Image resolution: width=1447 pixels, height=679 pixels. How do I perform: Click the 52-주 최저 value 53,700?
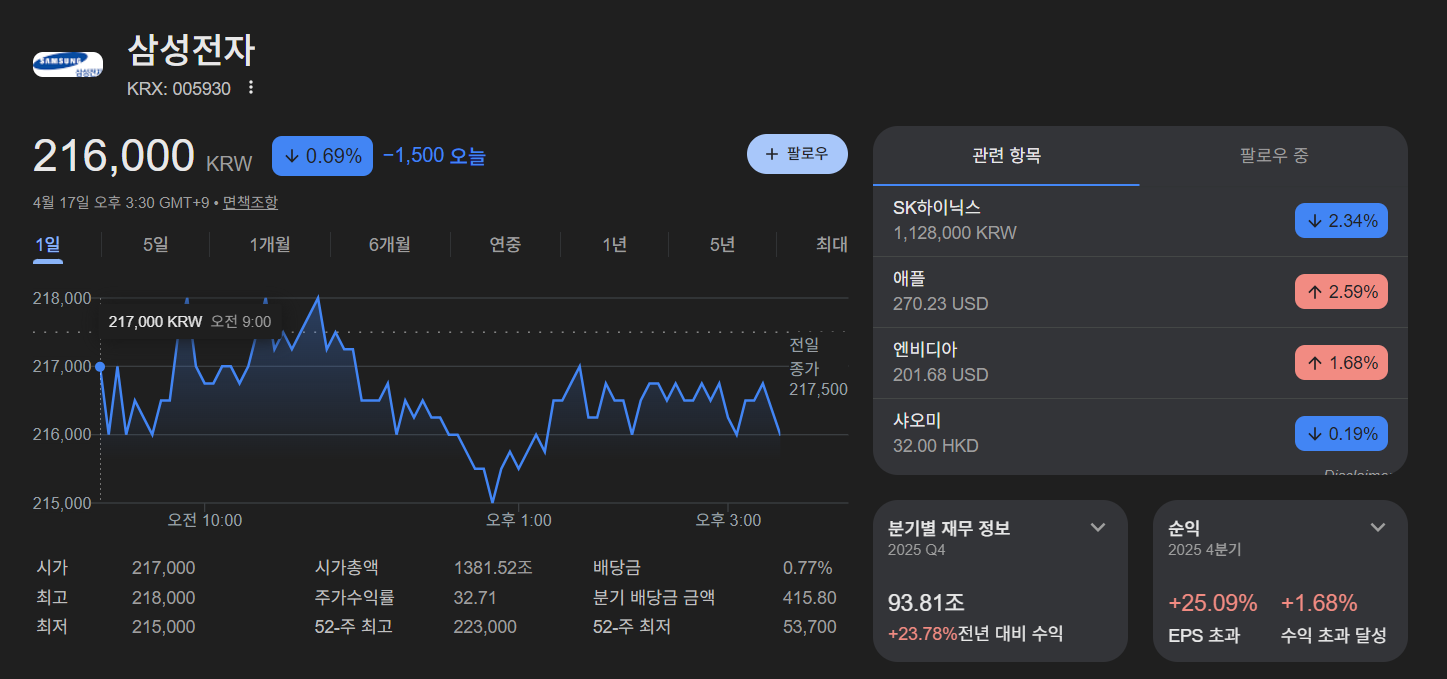click(x=809, y=627)
